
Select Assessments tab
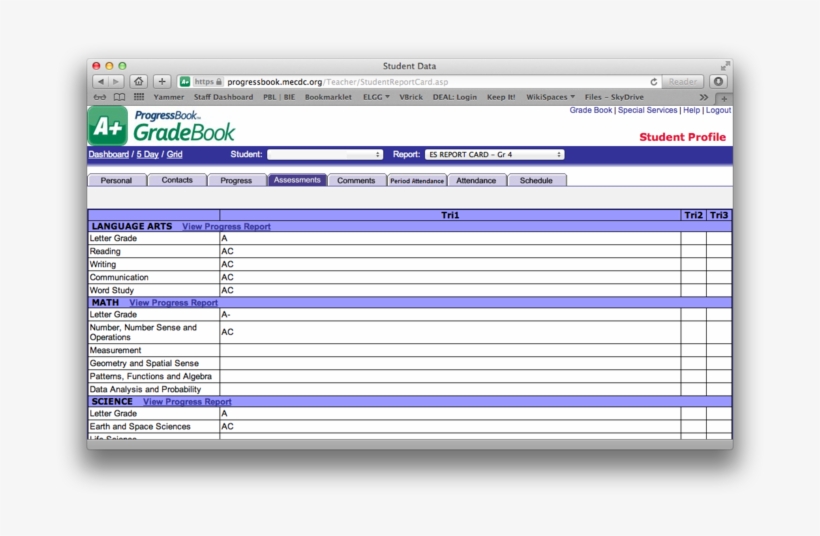297,180
